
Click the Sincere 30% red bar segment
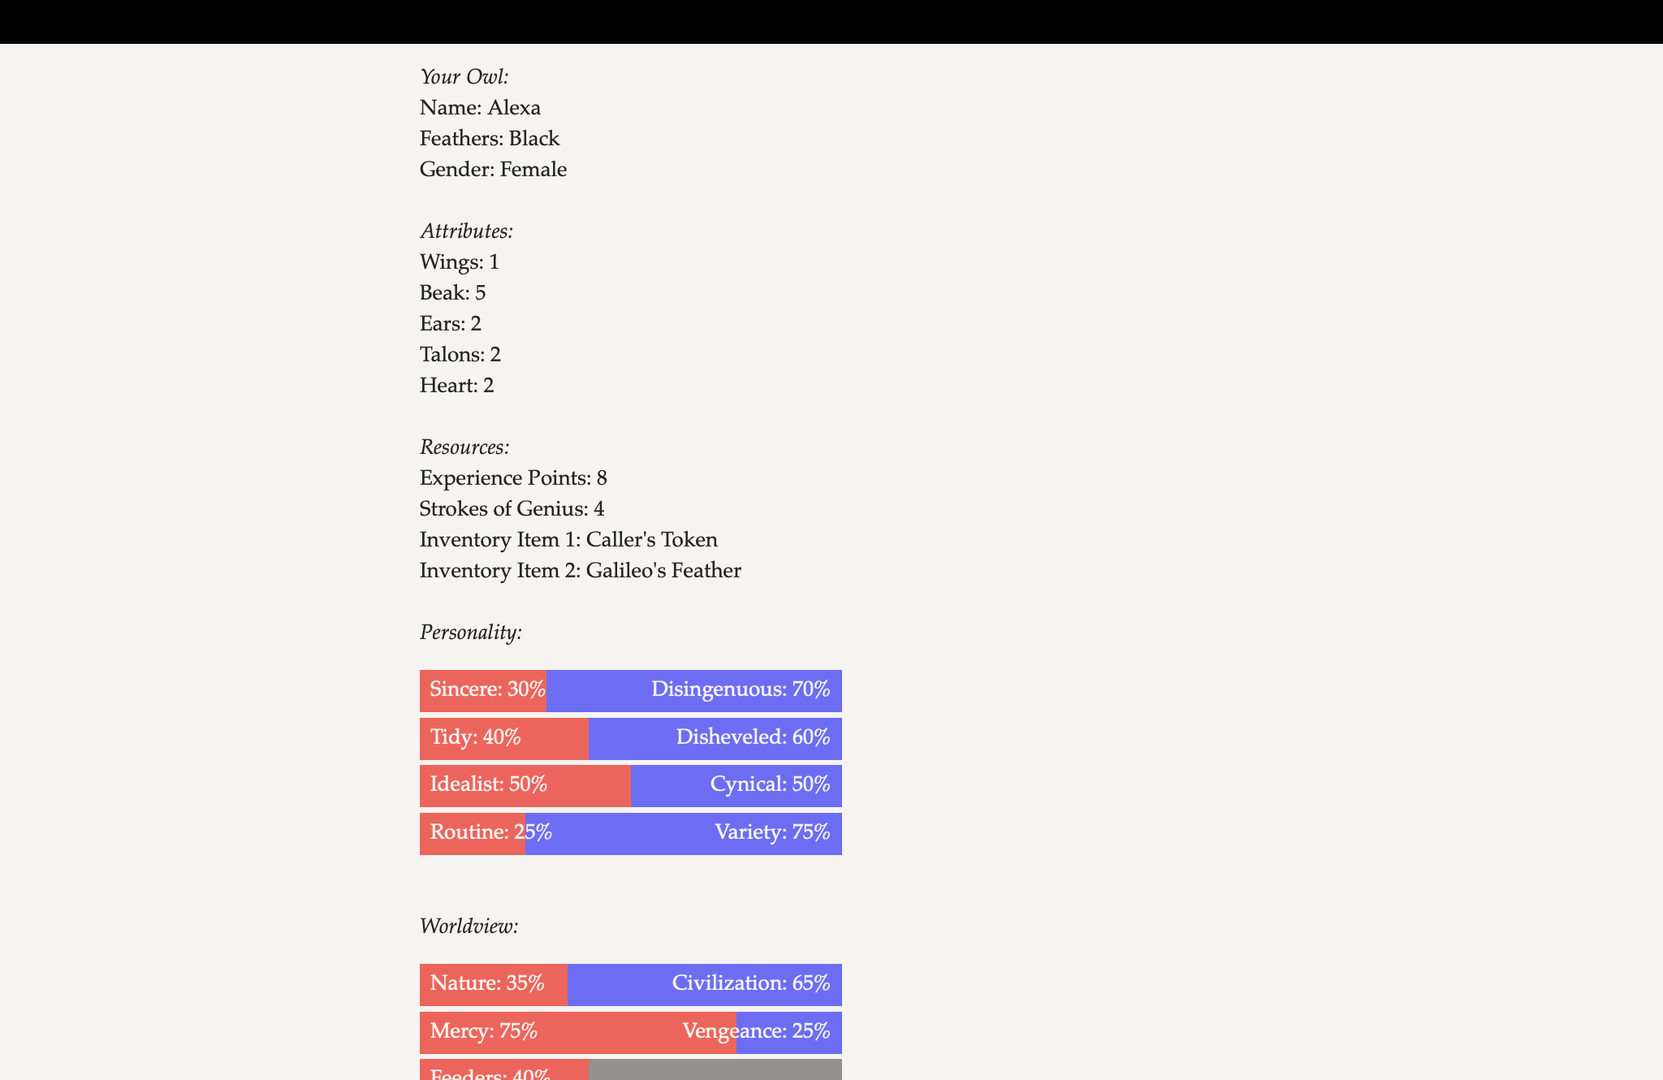pos(483,690)
